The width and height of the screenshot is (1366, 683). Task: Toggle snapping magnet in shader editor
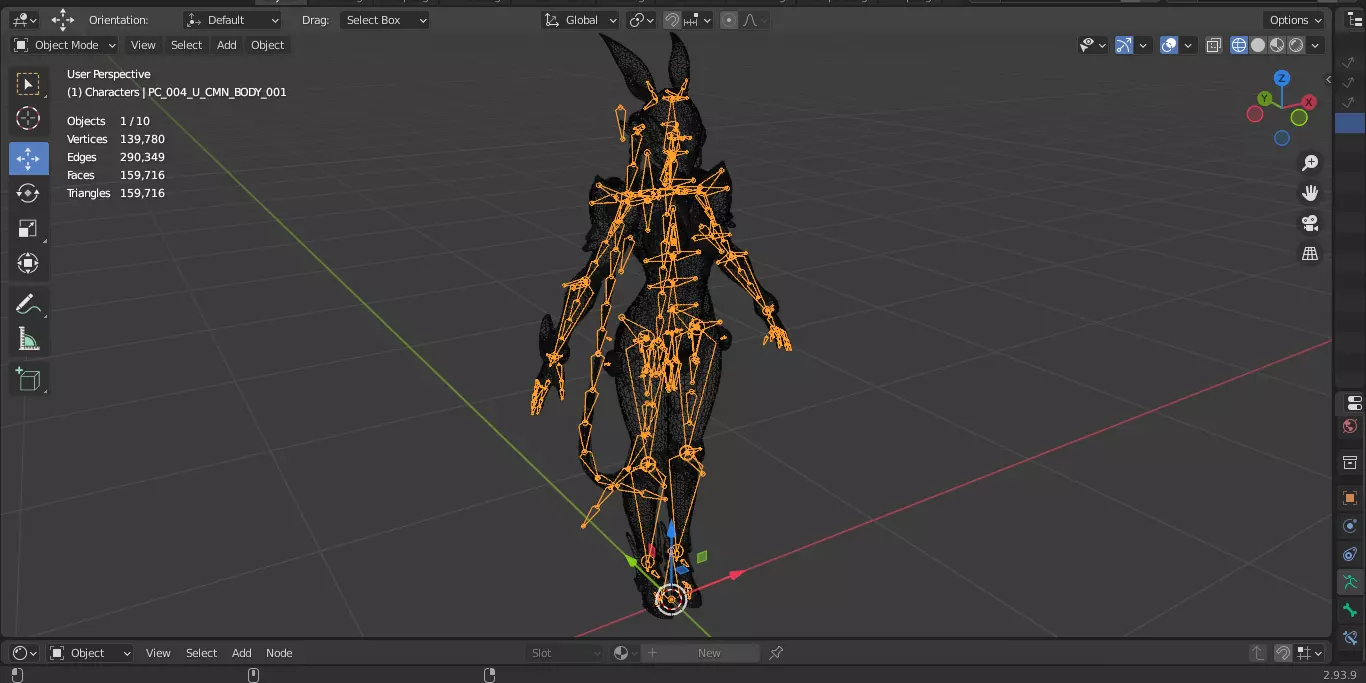click(1283, 653)
